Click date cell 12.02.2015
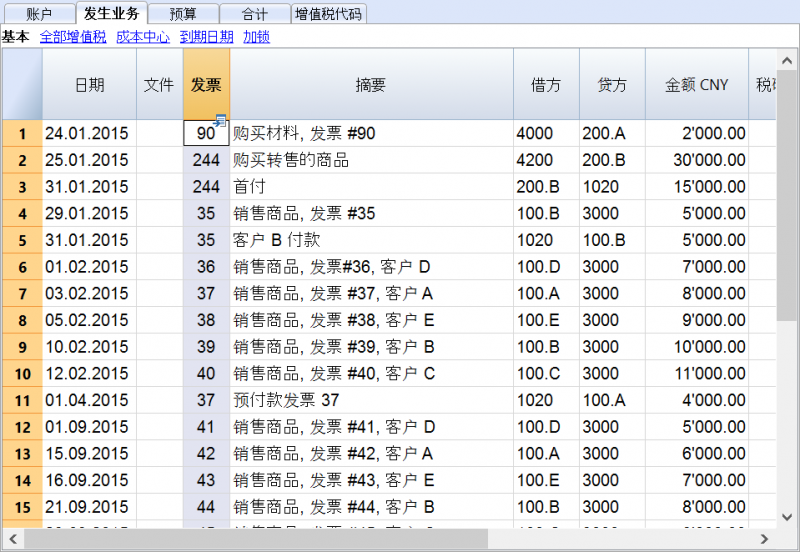The image size is (800, 552). click(89, 373)
